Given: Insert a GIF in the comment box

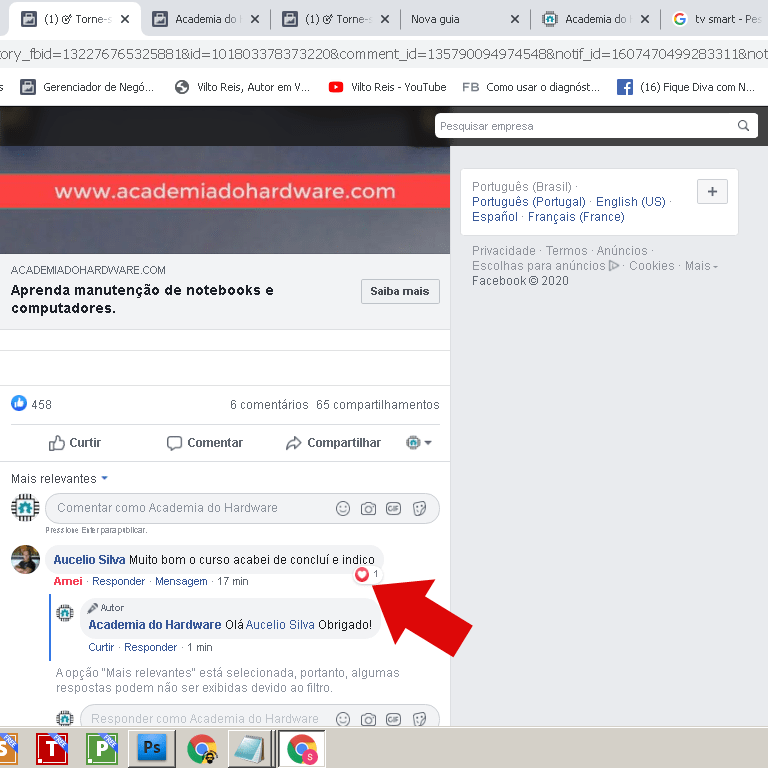Looking at the screenshot, I should pos(393,508).
